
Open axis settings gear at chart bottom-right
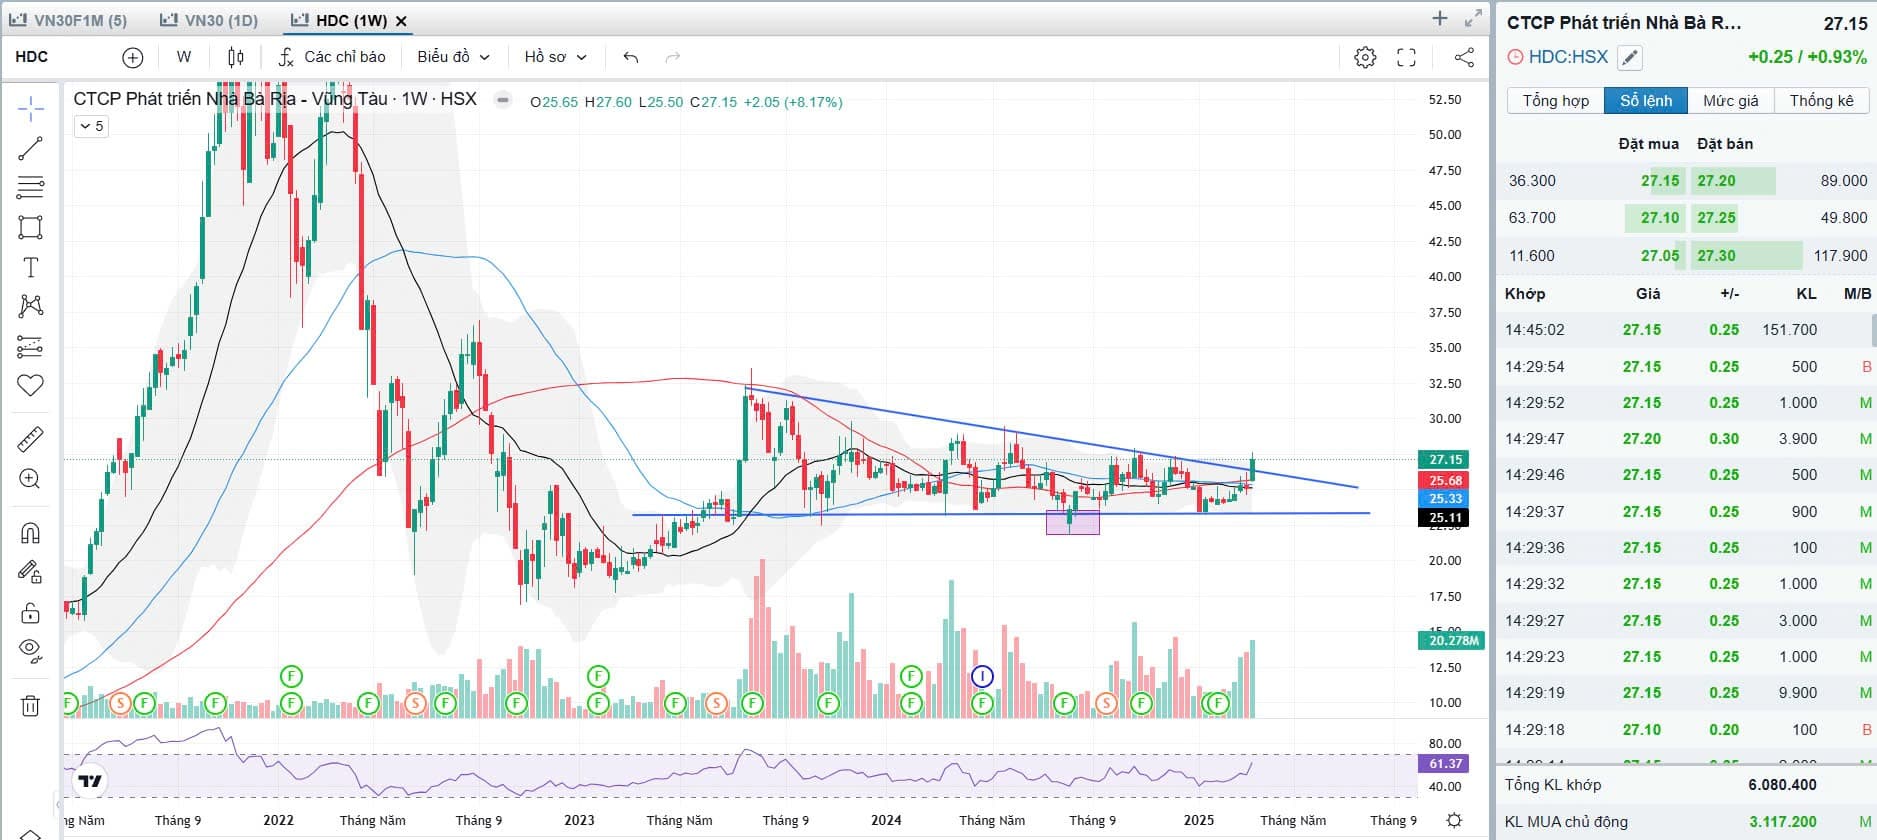1455,820
